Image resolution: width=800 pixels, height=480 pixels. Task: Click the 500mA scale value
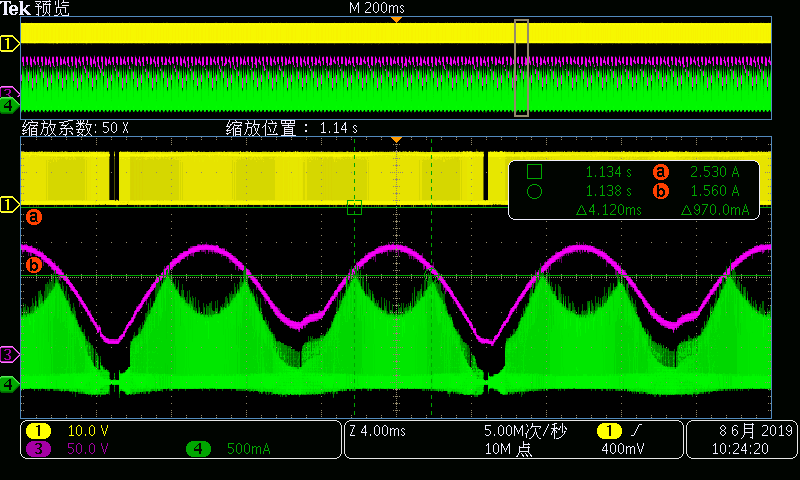(248, 449)
